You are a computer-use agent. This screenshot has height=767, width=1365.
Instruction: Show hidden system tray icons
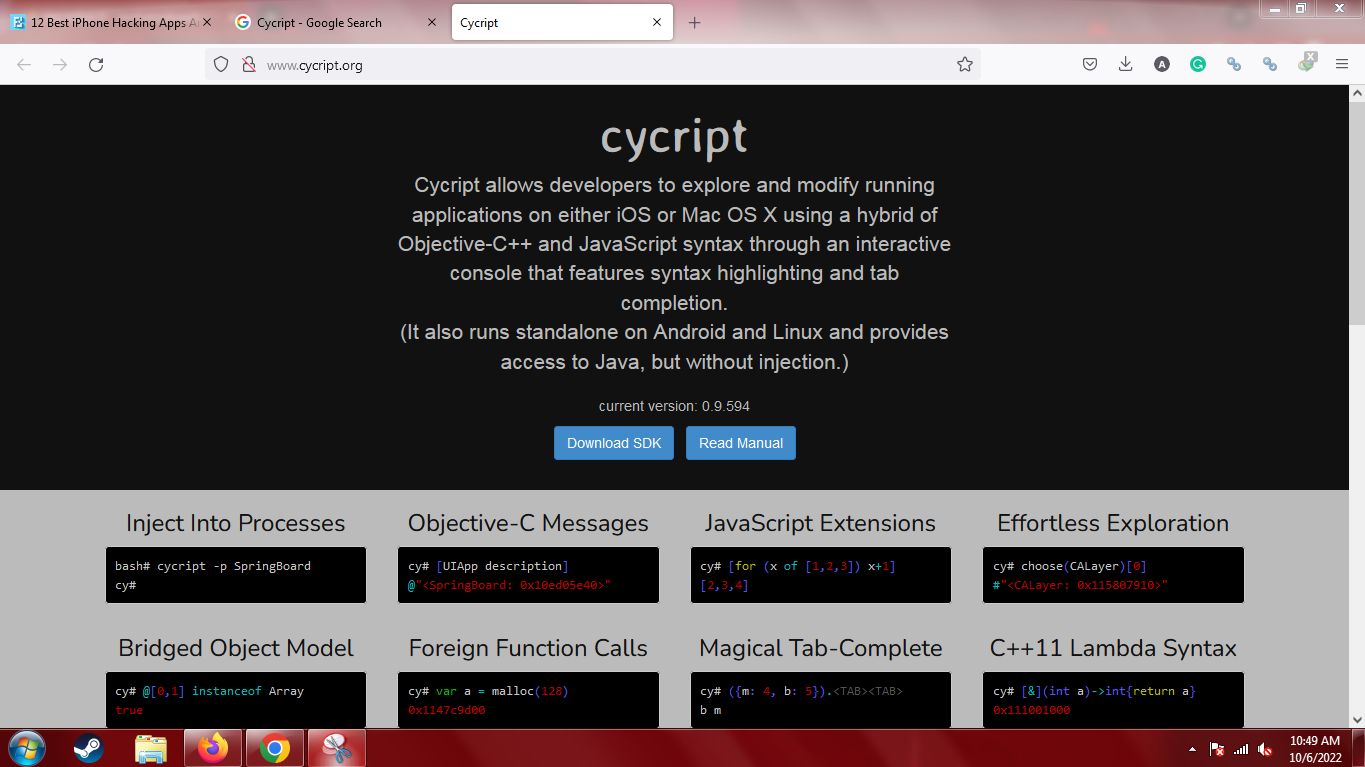[1192, 748]
